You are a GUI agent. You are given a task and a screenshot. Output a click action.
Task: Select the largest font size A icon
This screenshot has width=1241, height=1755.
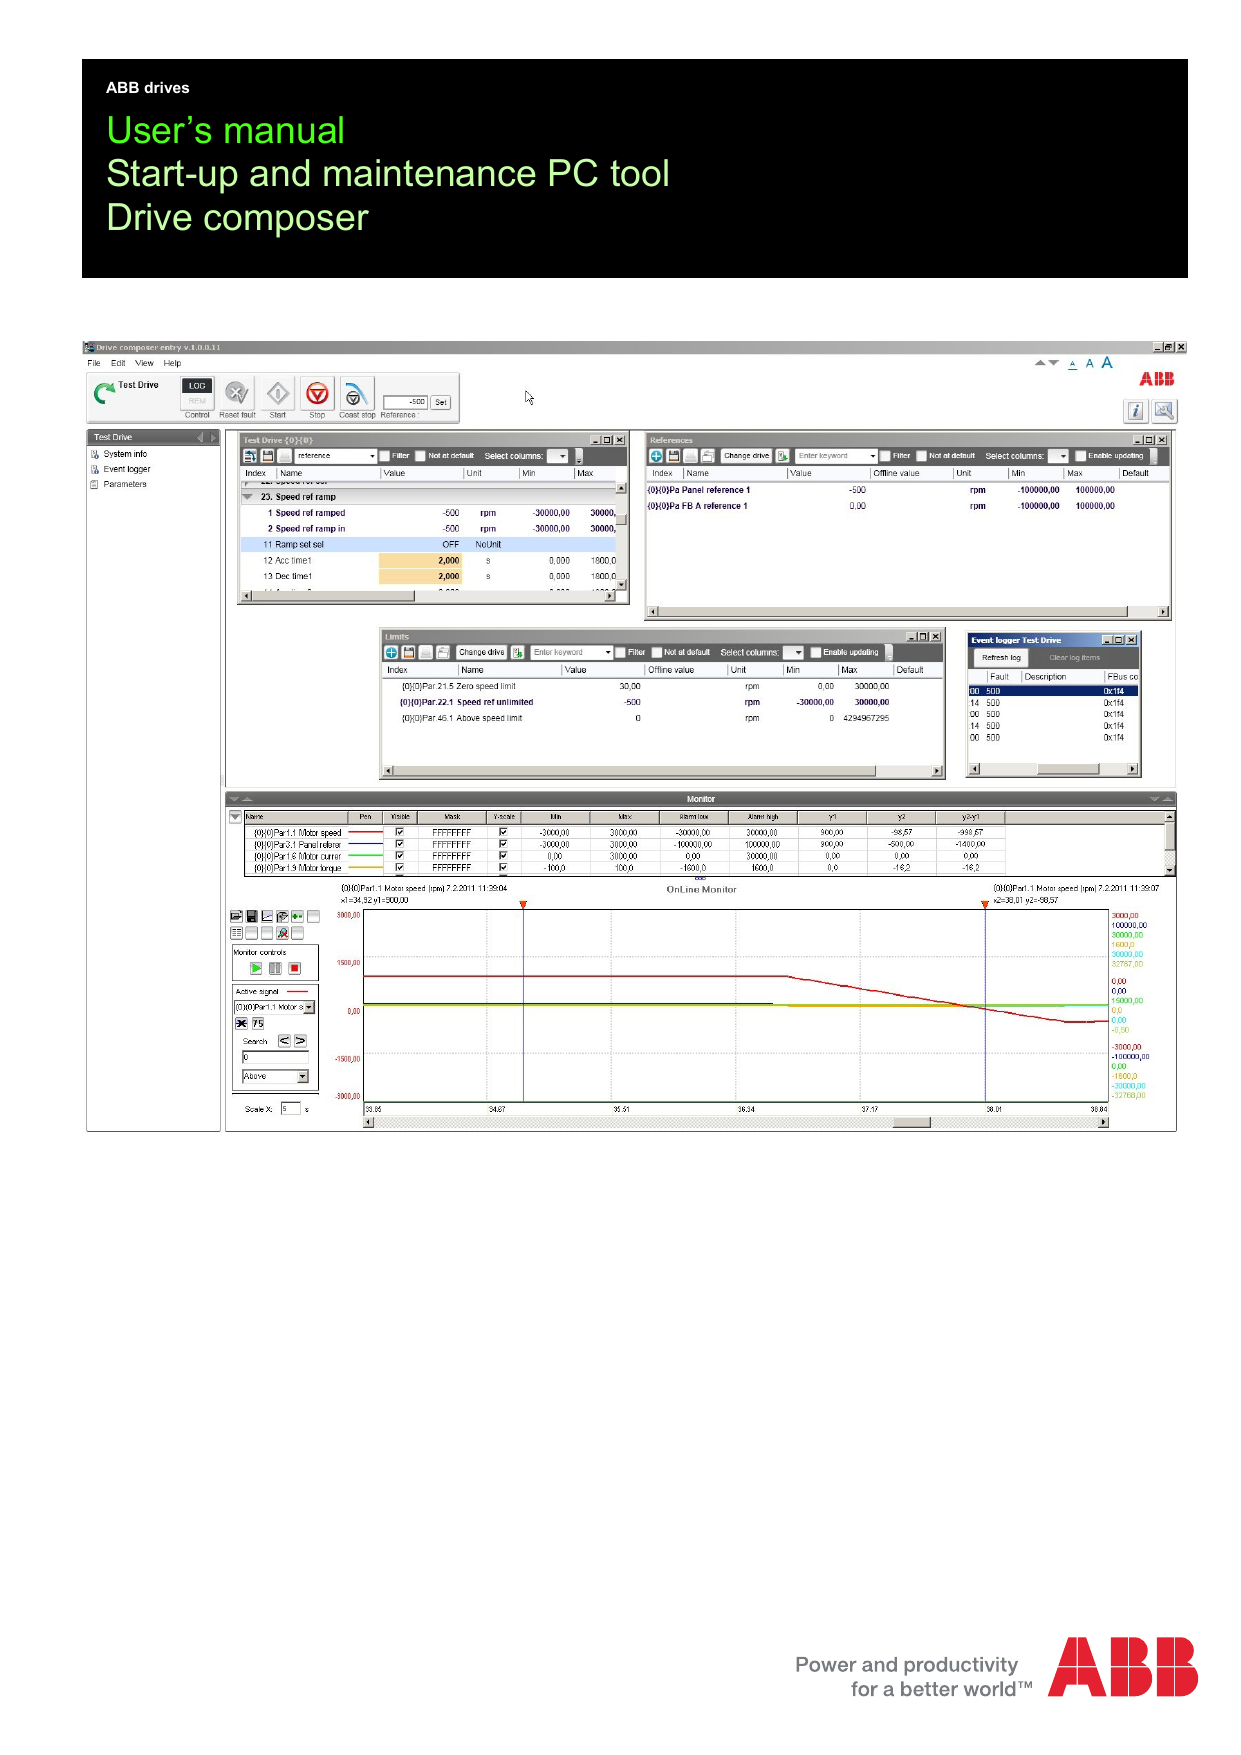(x=1107, y=363)
